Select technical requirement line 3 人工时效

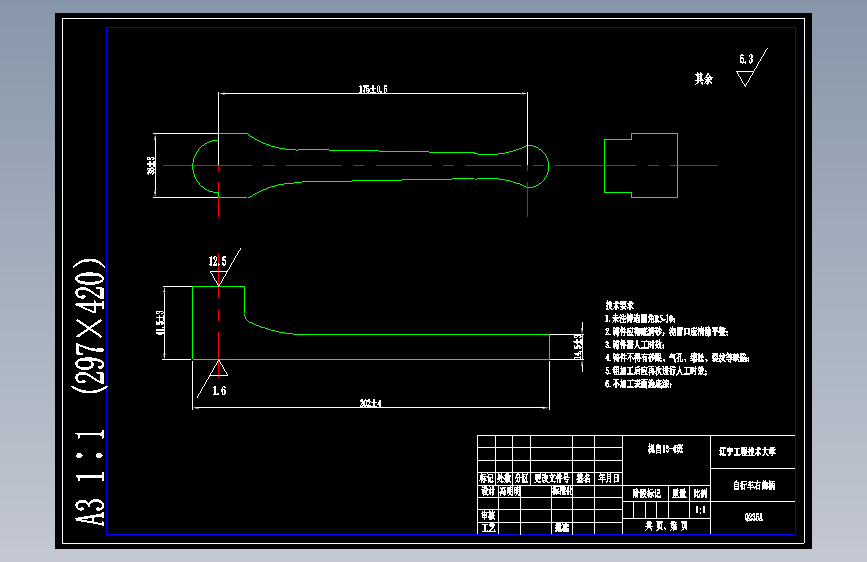[x=634, y=345]
